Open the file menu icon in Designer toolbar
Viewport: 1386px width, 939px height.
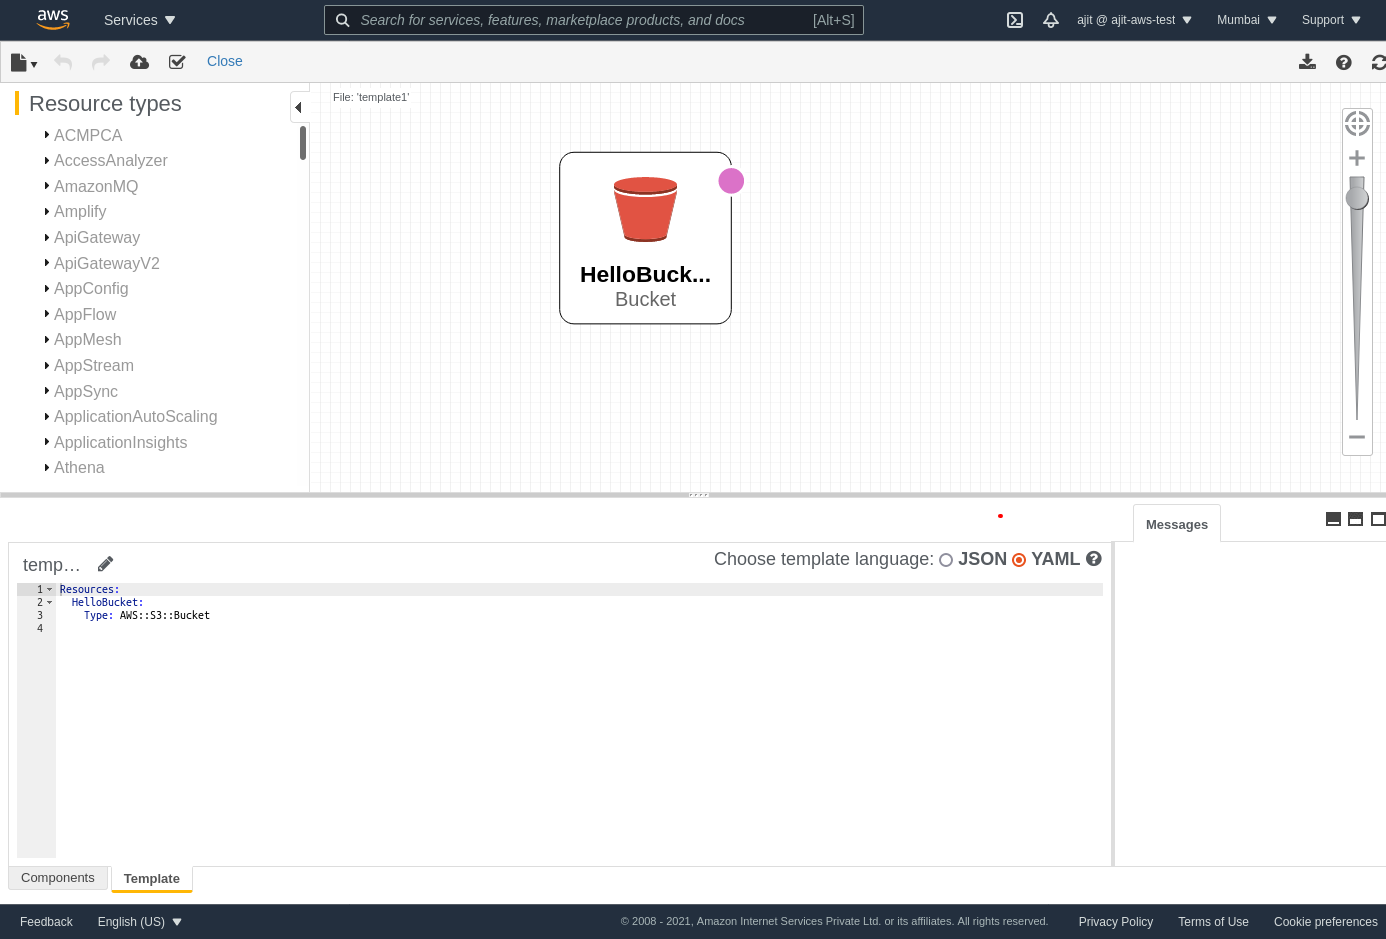[x=23, y=62]
